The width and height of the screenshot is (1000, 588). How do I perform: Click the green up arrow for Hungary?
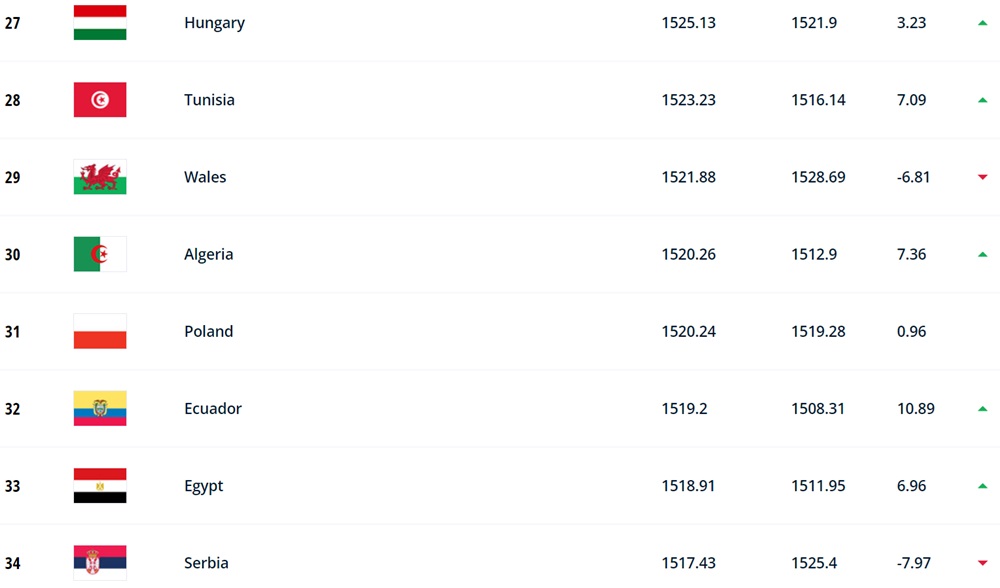[982, 23]
